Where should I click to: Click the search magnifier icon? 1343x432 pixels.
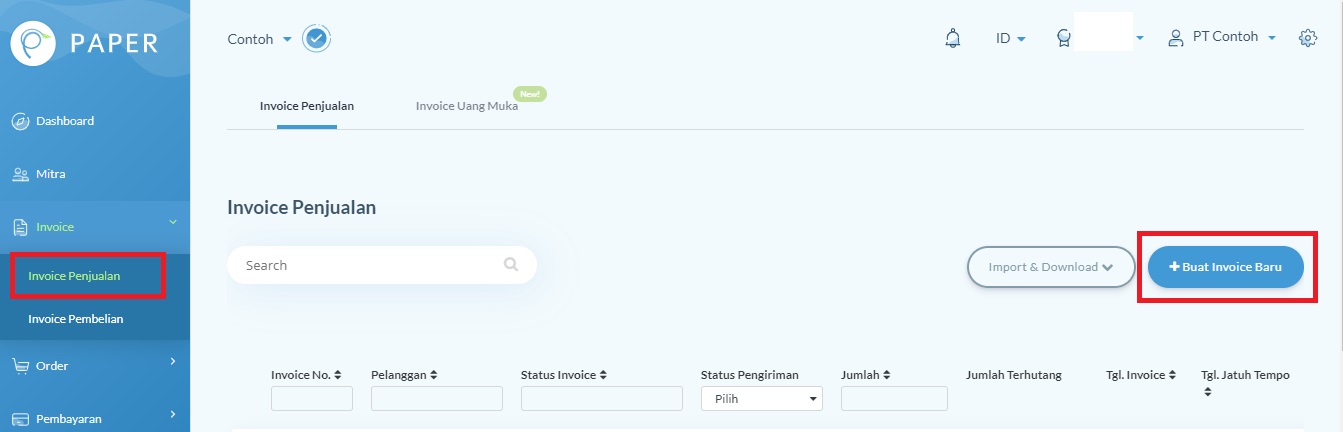point(511,265)
